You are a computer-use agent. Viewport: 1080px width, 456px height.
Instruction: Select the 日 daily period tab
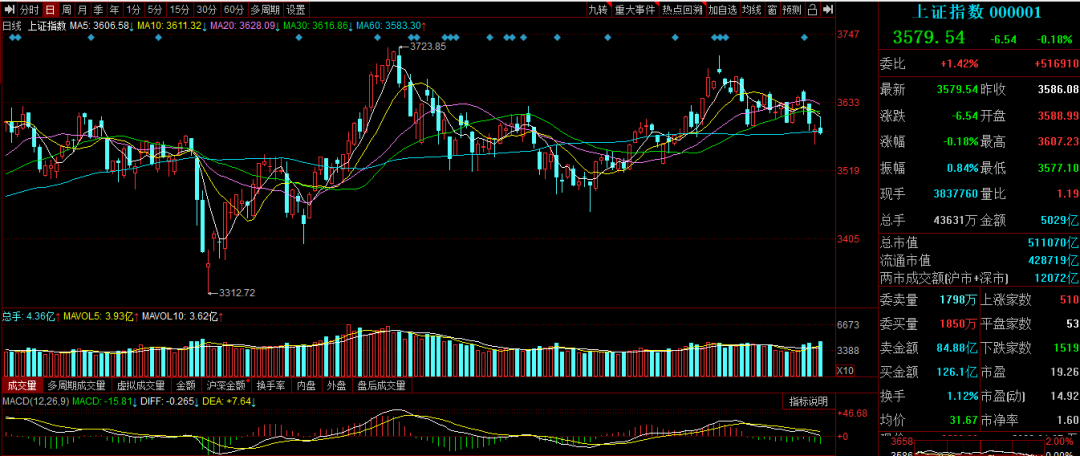(x=50, y=10)
